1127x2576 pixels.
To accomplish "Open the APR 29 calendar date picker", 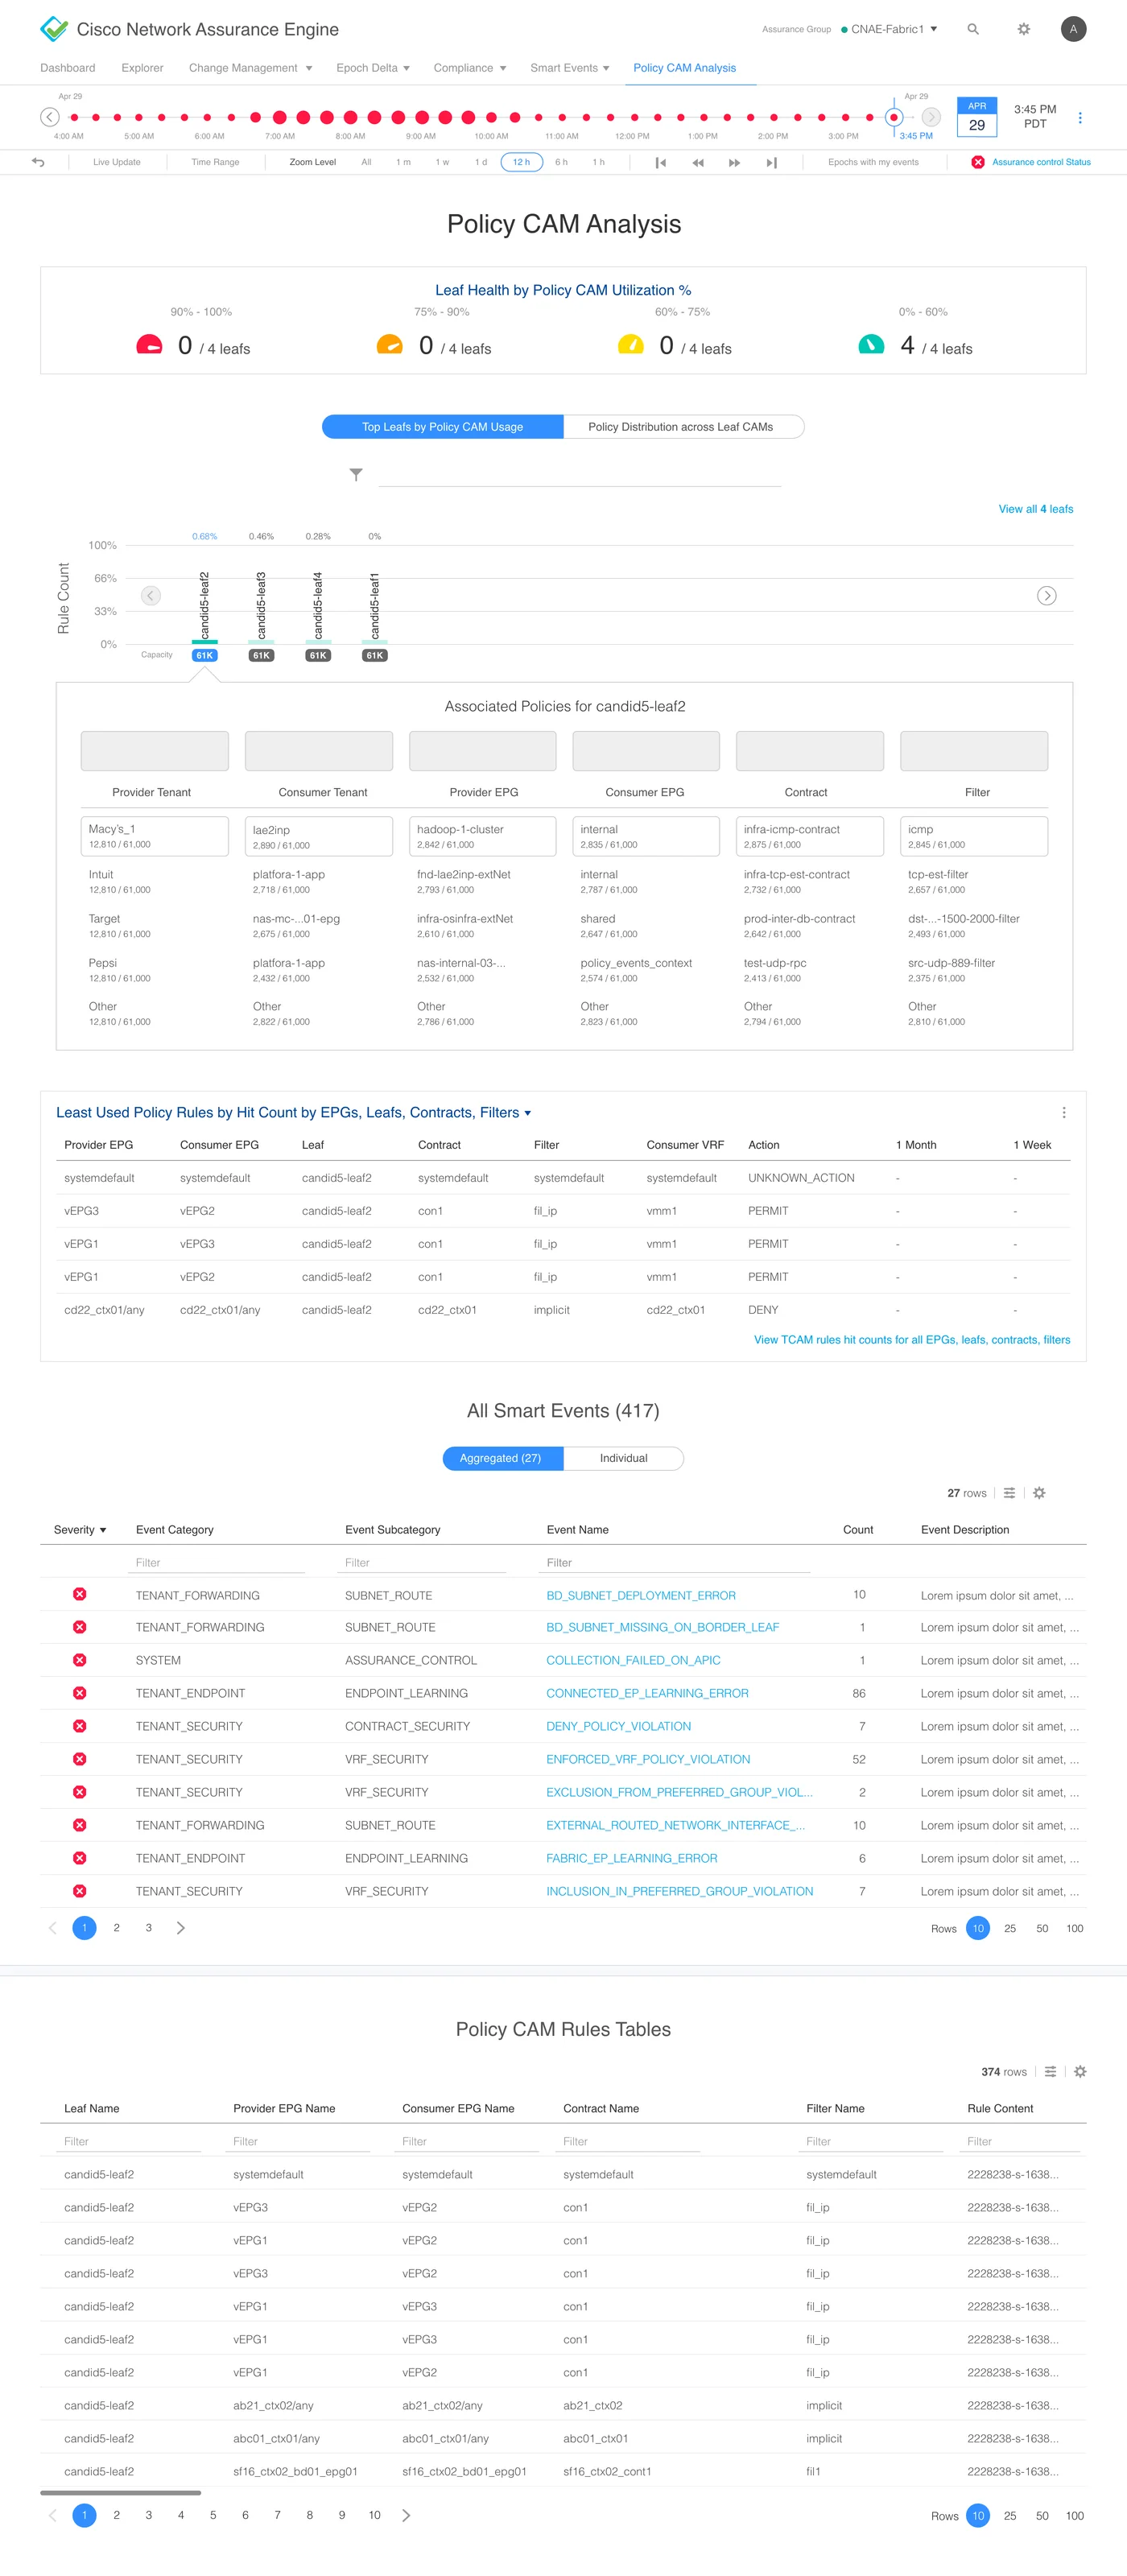I will [x=976, y=117].
